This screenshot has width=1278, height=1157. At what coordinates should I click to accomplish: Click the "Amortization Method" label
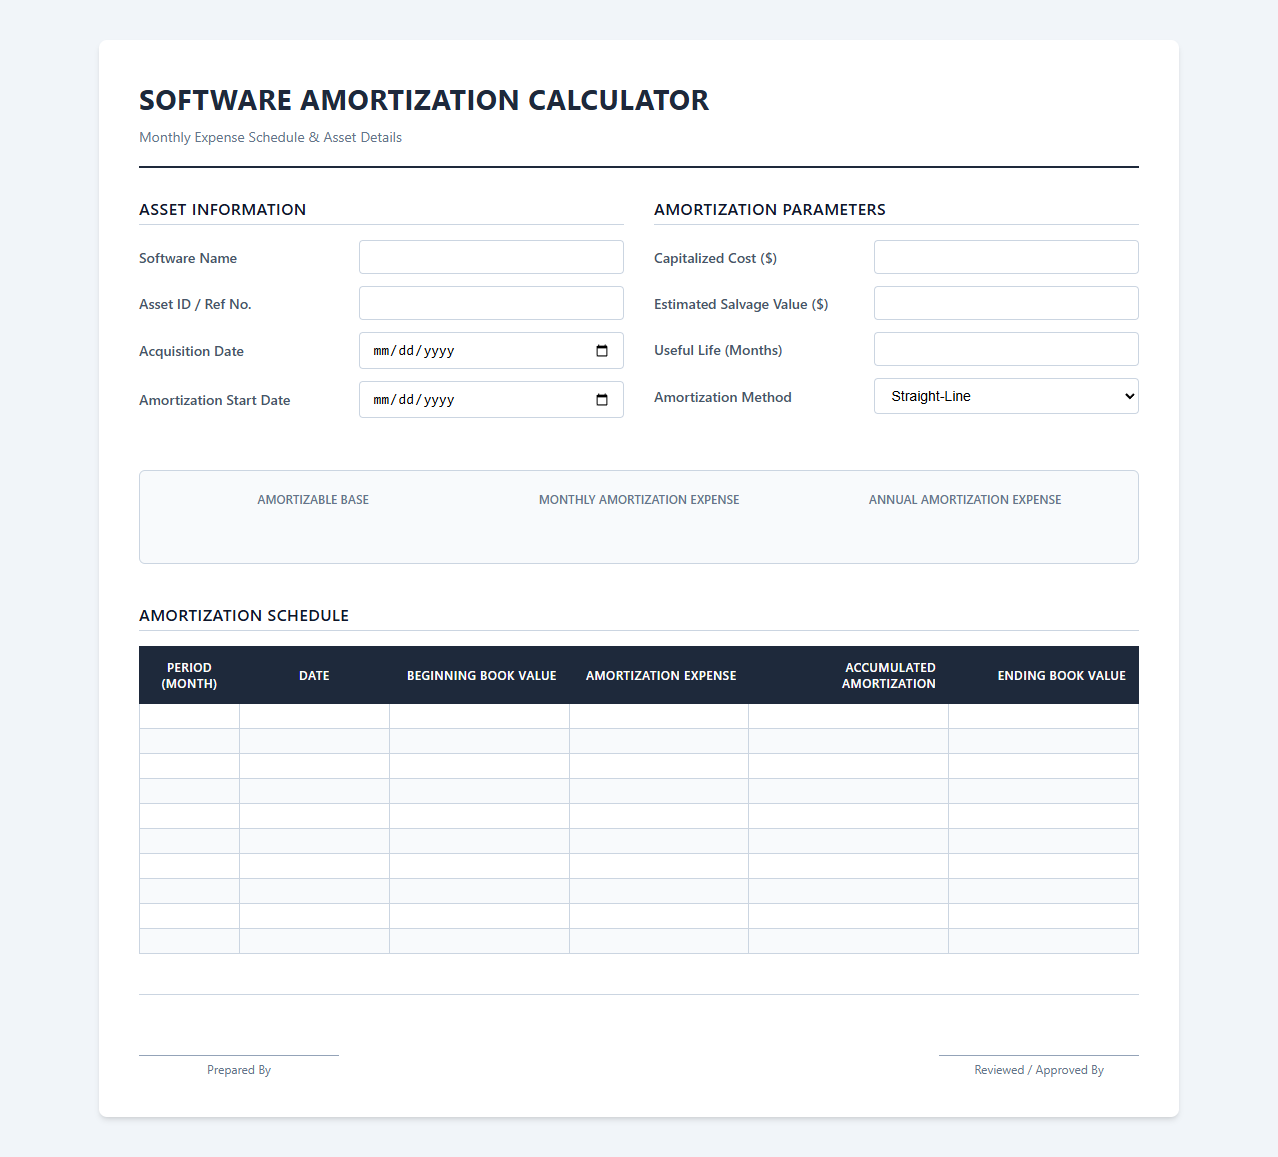point(723,397)
